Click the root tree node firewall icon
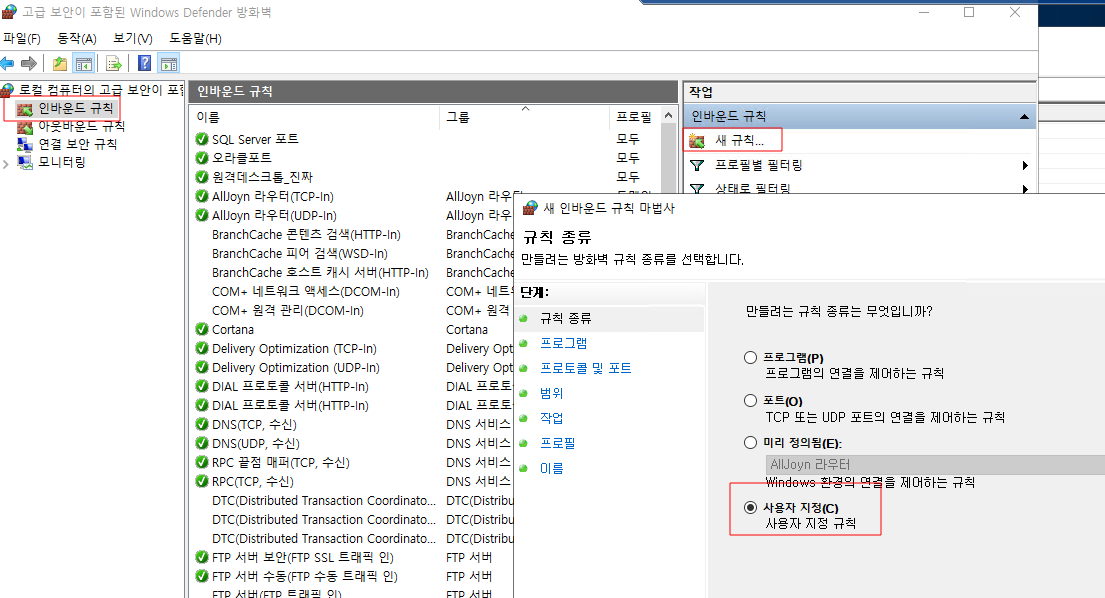Screen dimensions: 1105x598 [x=7, y=89]
